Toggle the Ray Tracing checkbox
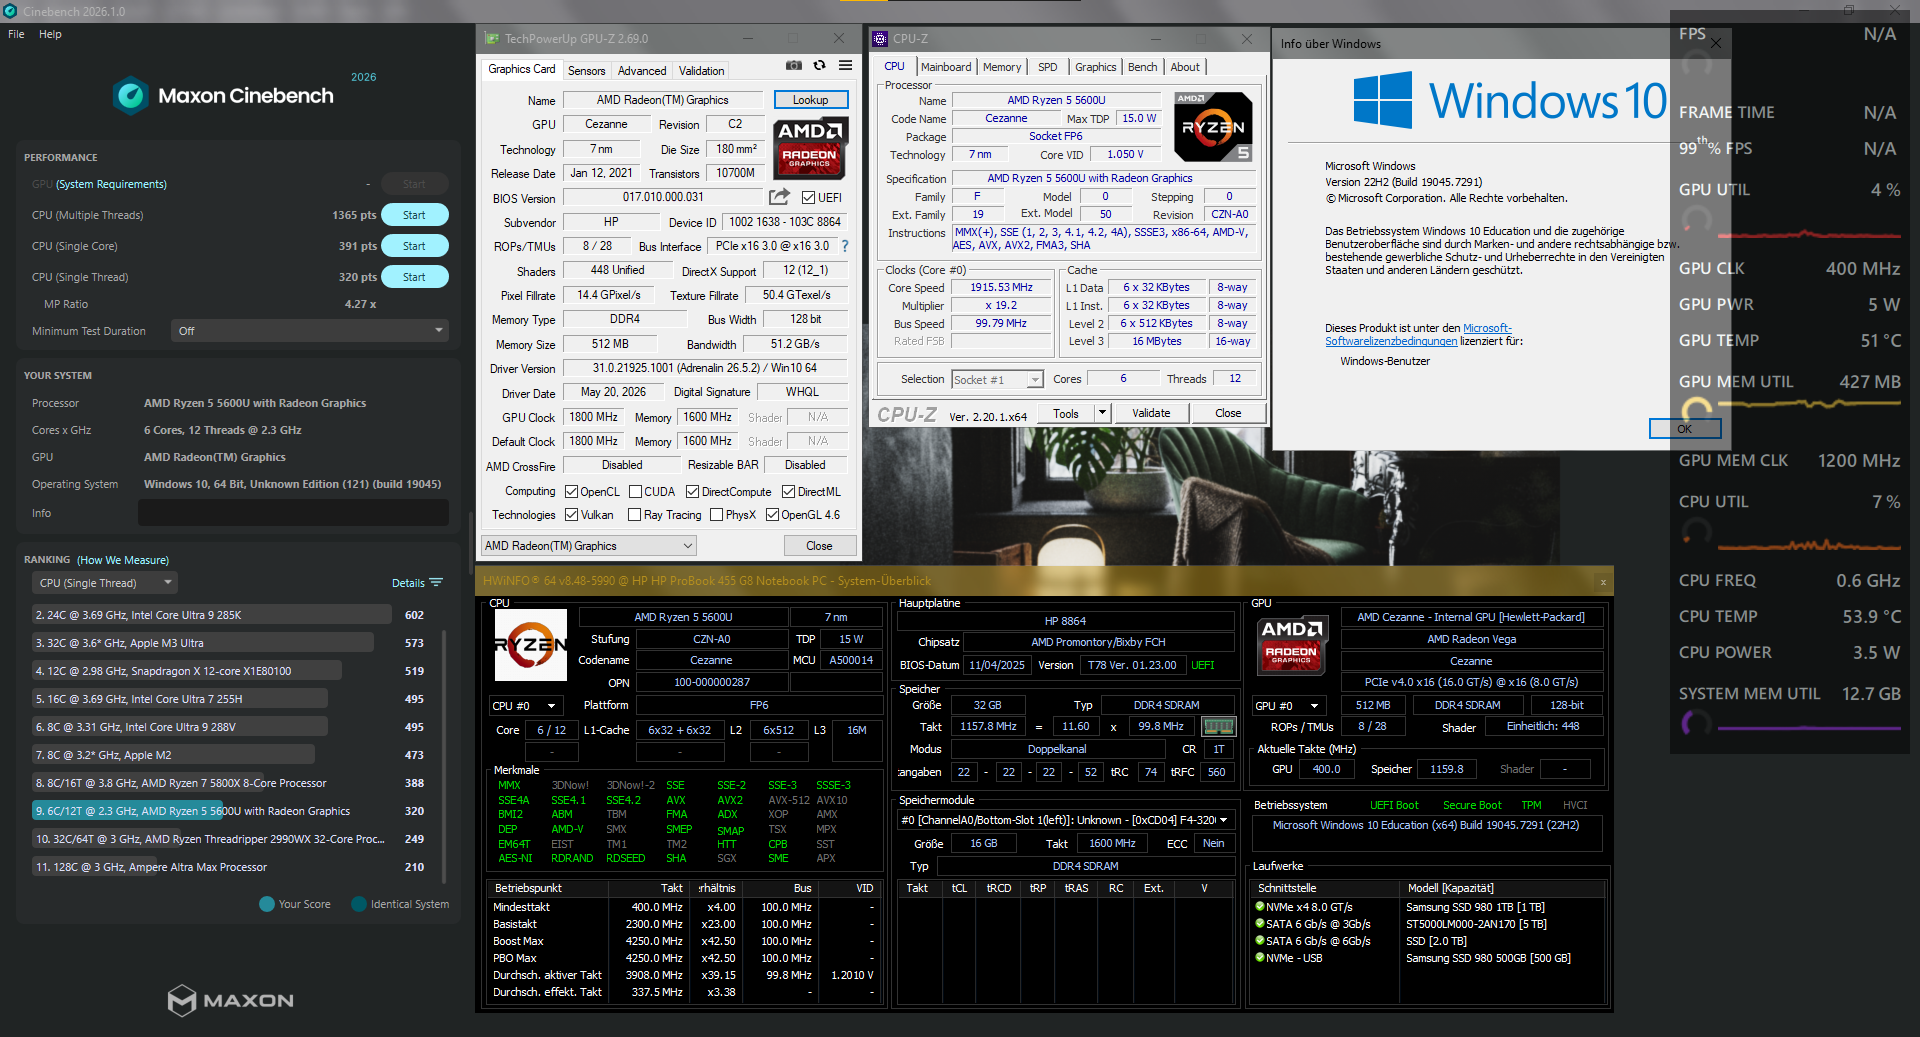The width and height of the screenshot is (1920, 1037). coord(634,515)
